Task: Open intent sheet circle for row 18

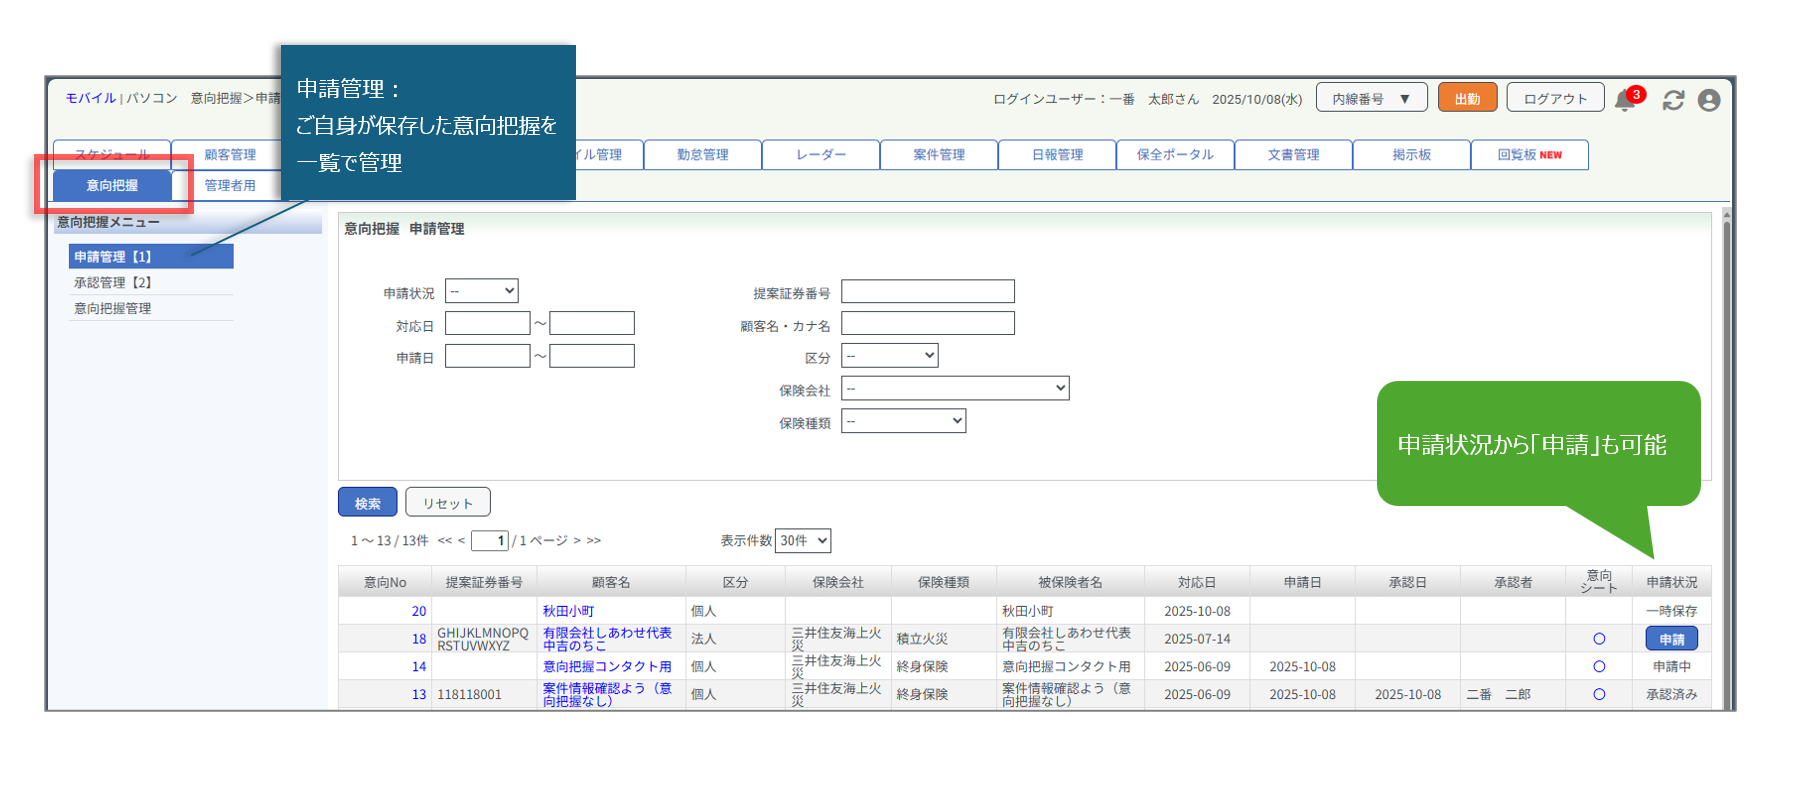Action: [1599, 639]
